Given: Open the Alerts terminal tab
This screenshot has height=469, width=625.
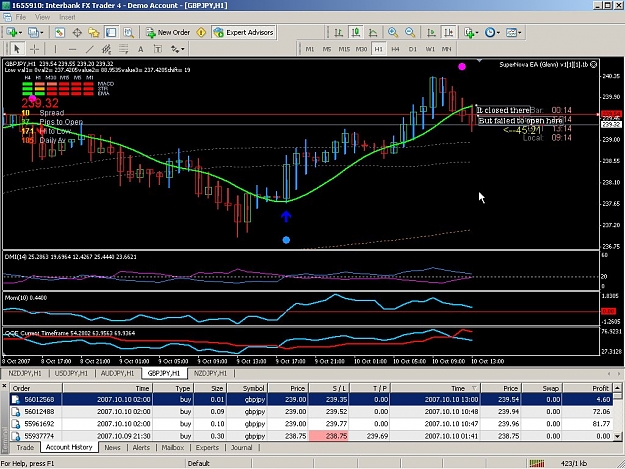Looking at the screenshot, I should point(141,447).
